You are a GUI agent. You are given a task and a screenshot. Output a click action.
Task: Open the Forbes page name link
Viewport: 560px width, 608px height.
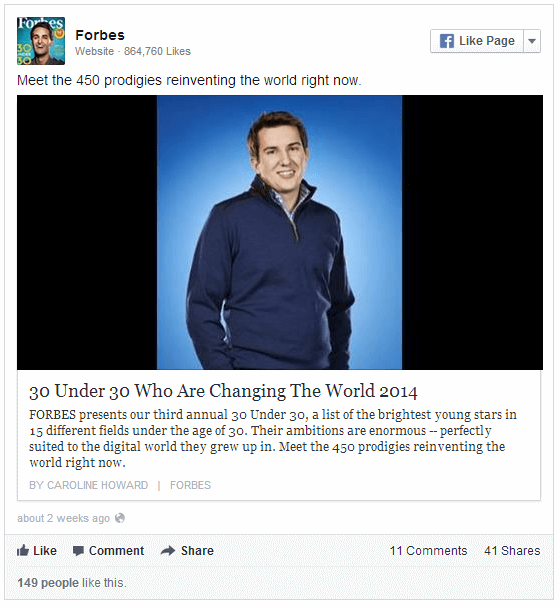(100, 35)
